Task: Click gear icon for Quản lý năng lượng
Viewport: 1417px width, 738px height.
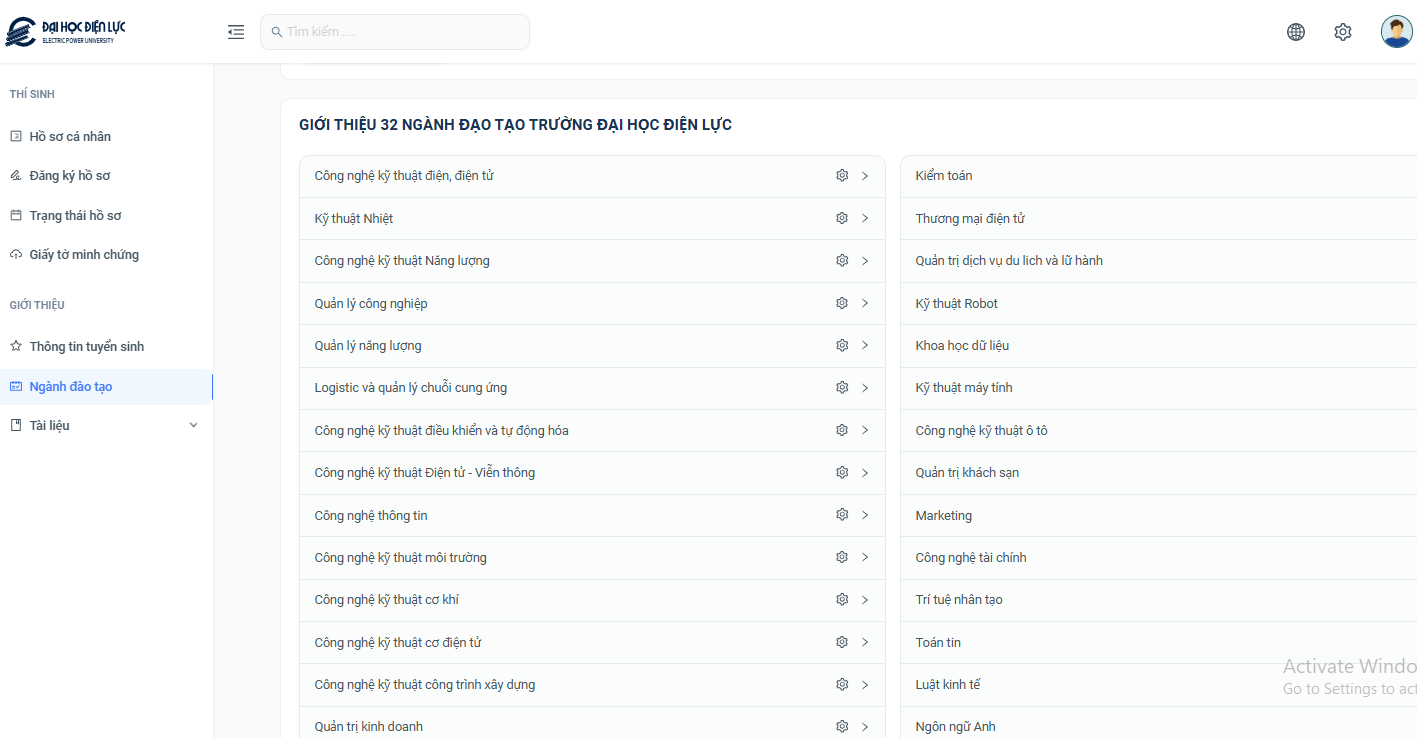Action: click(842, 345)
